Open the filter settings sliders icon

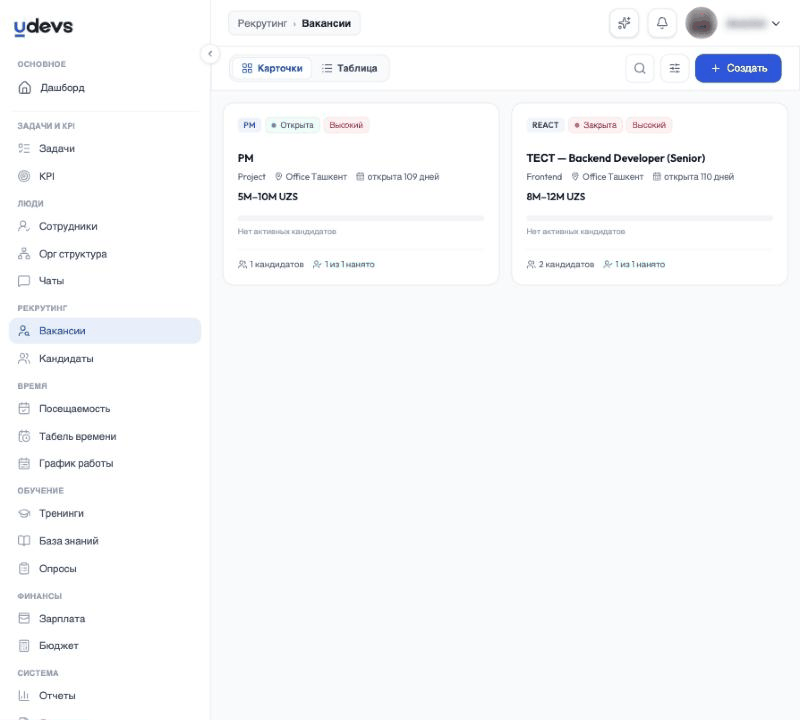pyautogui.click(x=674, y=68)
